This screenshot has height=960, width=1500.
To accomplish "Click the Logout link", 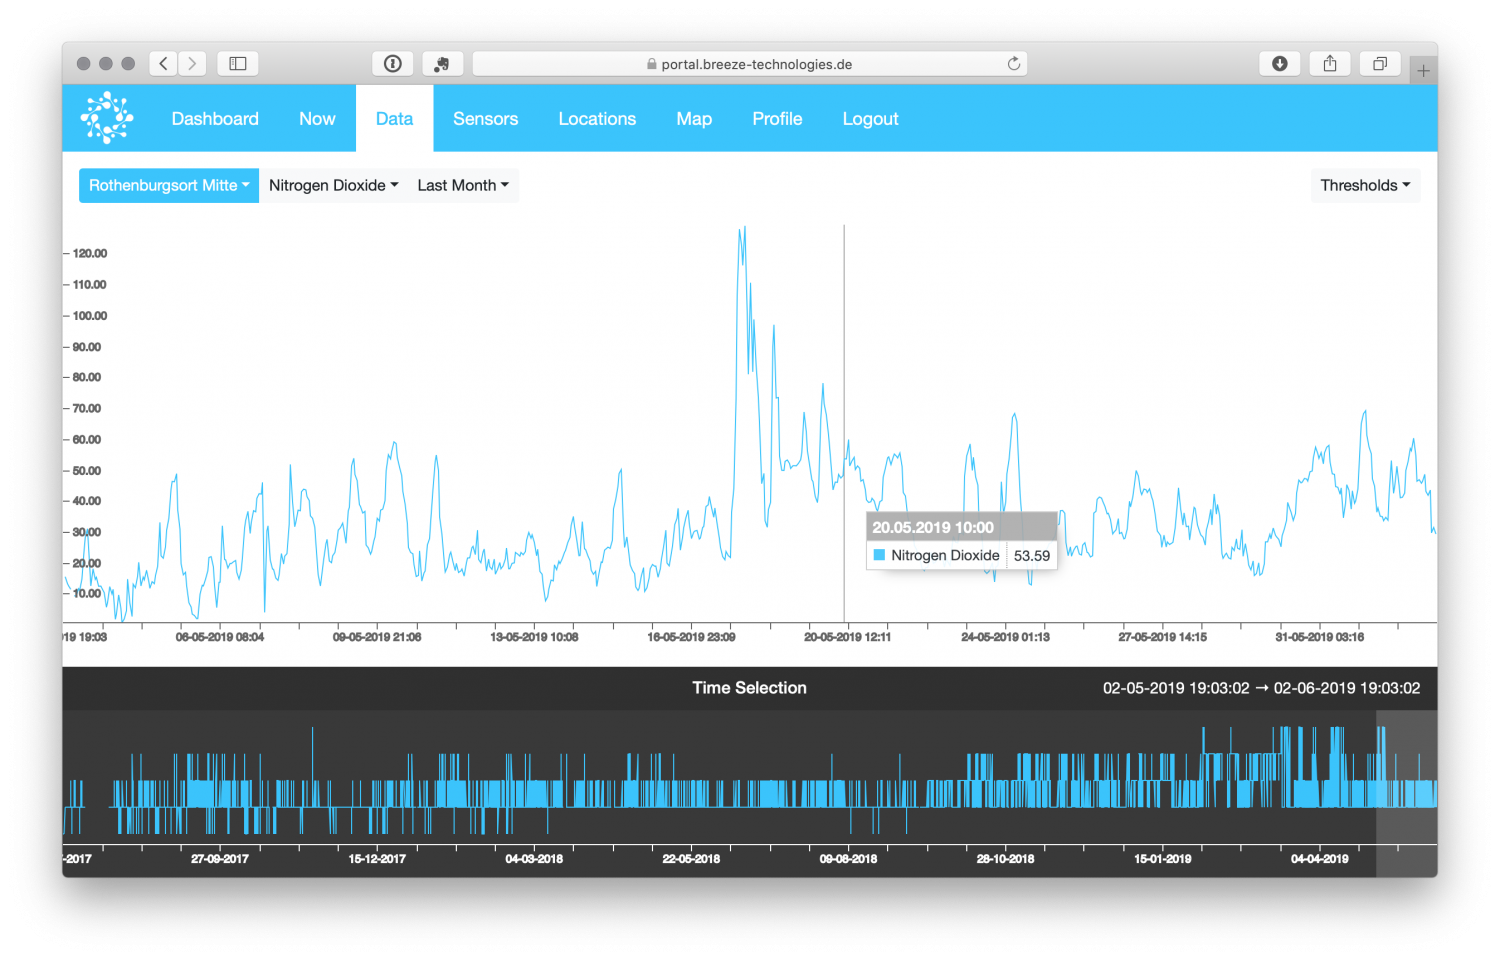I will (x=870, y=118).
